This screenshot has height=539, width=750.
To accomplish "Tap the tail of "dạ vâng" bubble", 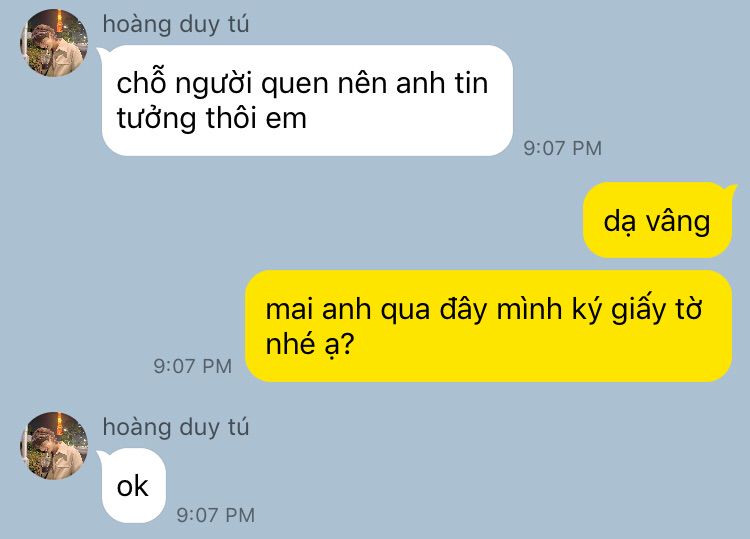I will point(731,190).
